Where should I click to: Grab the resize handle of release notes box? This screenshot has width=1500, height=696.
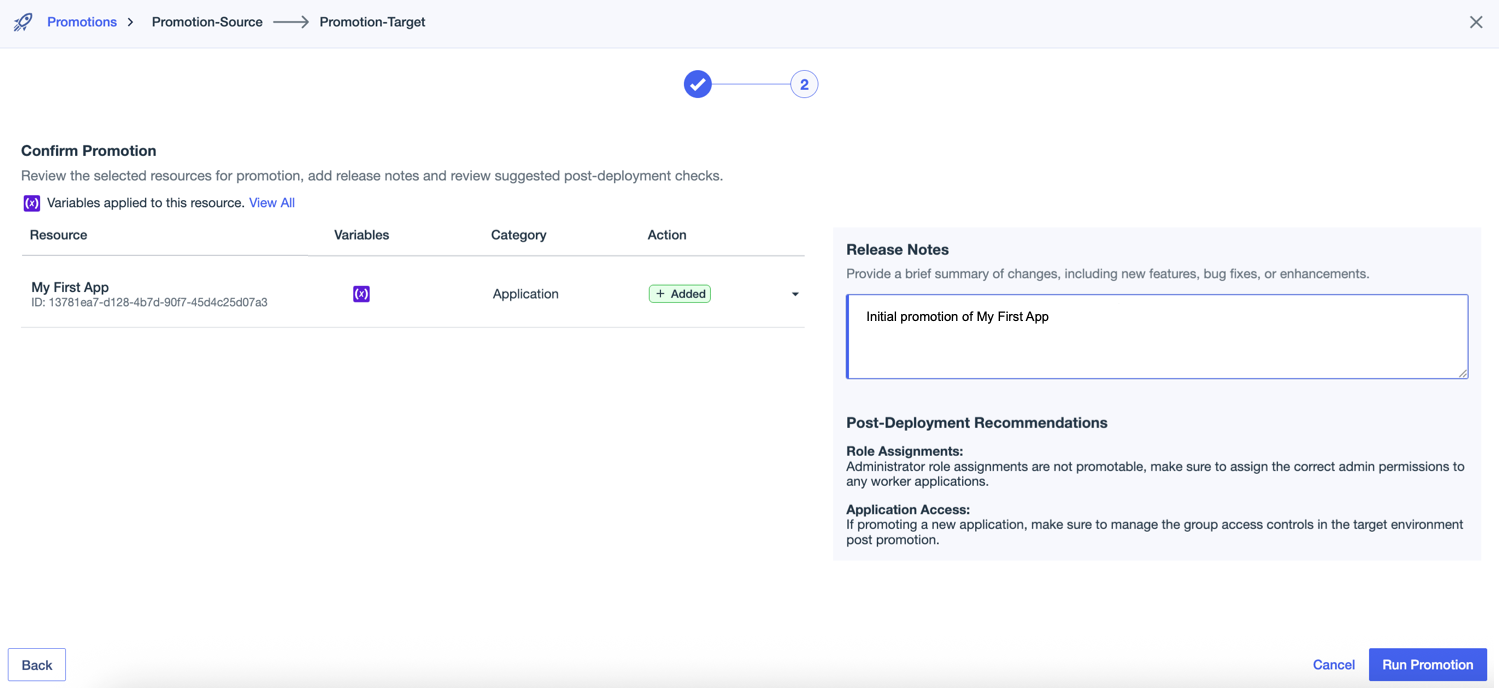coord(1463,373)
